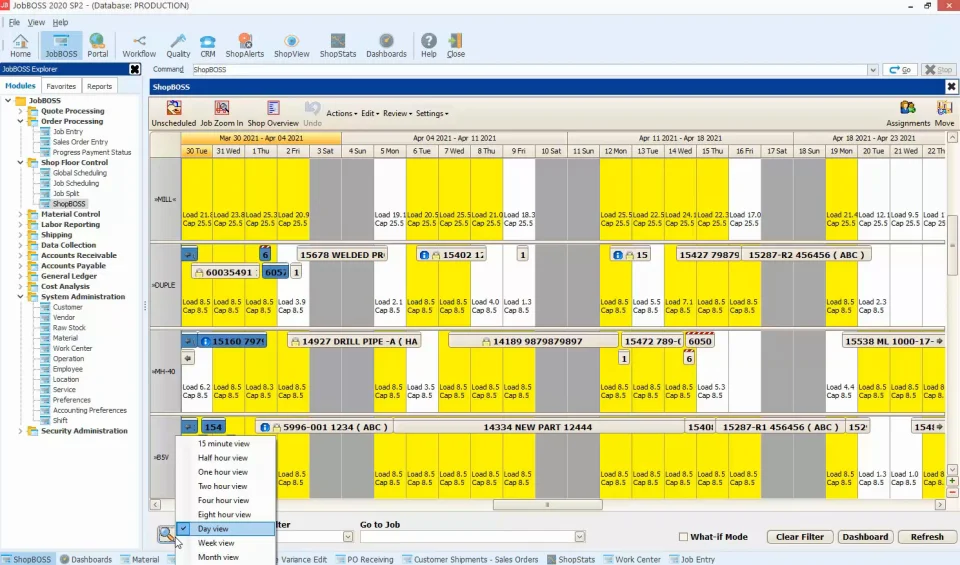Viewport: 960px width, 565px height.
Task: Open the Actions dropdown menu
Action: (x=342, y=113)
